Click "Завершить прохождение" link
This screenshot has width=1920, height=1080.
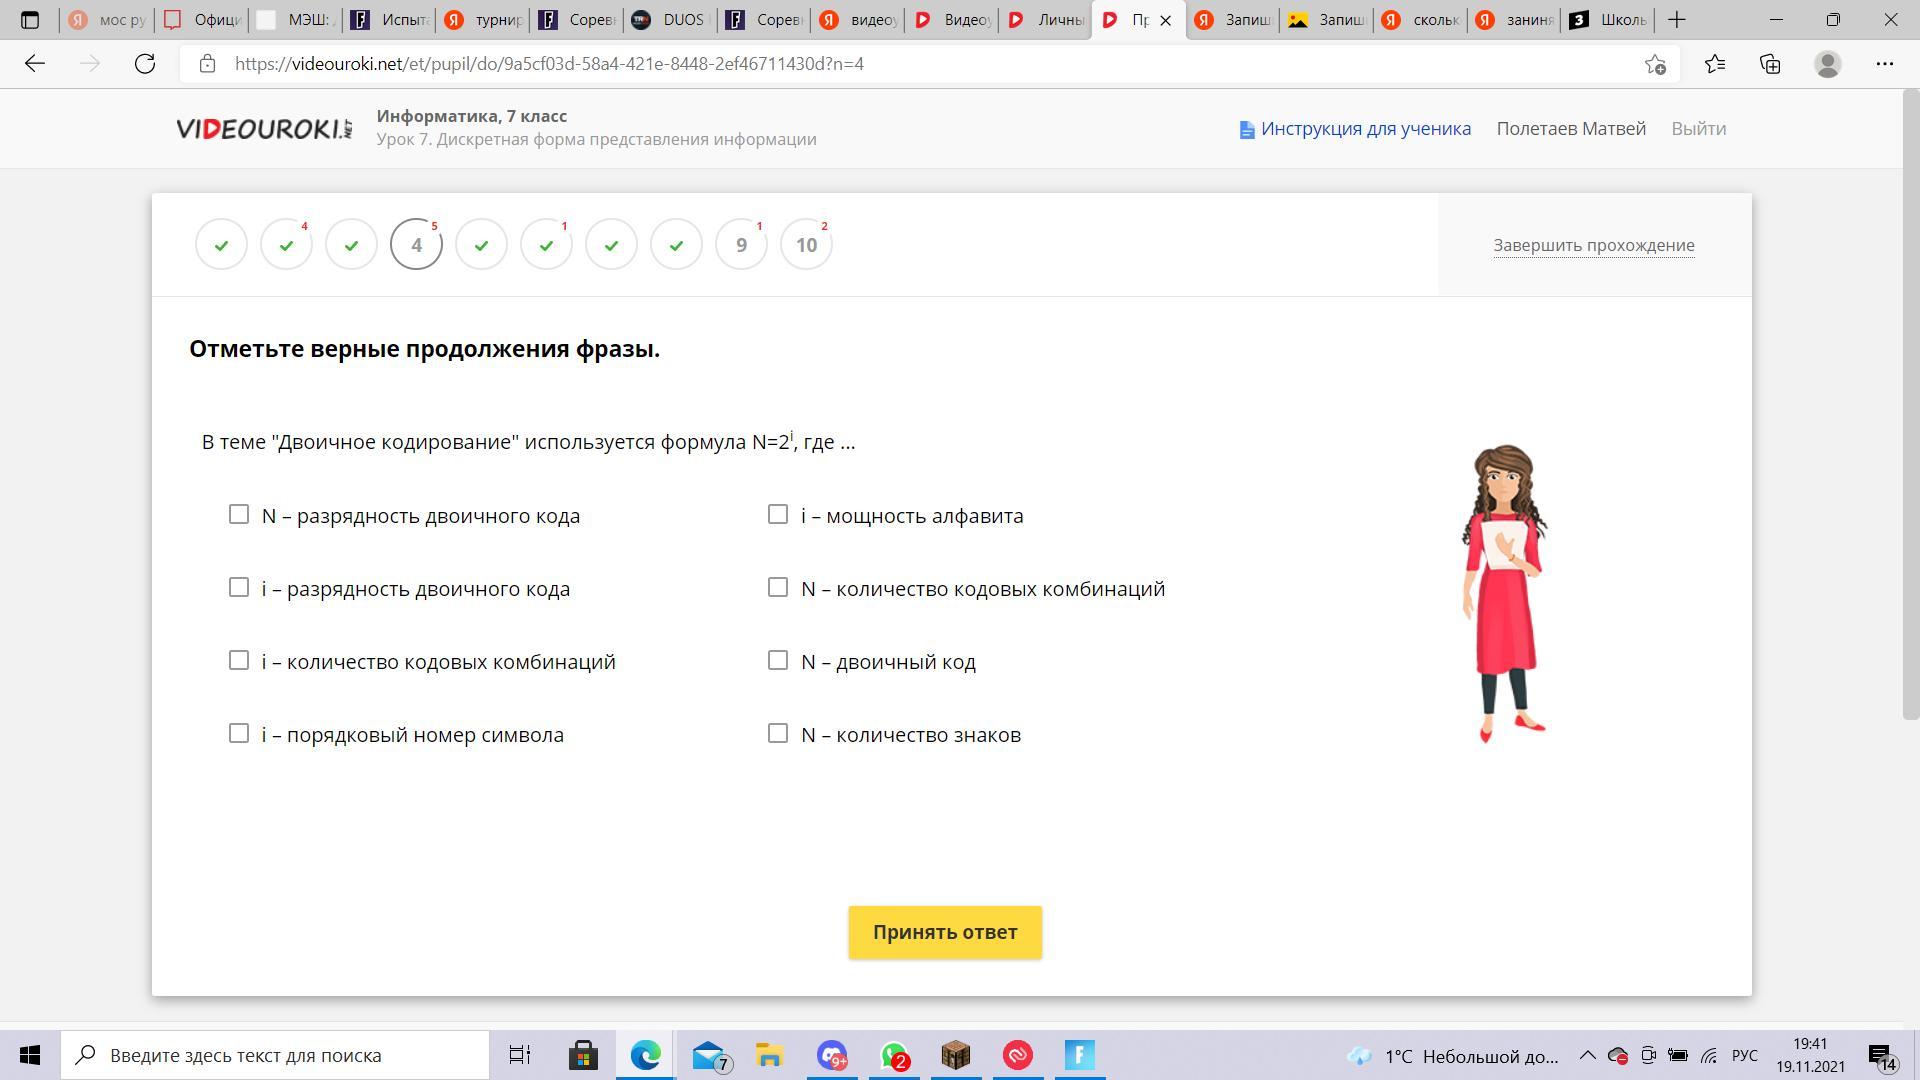tap(1593, 245)
